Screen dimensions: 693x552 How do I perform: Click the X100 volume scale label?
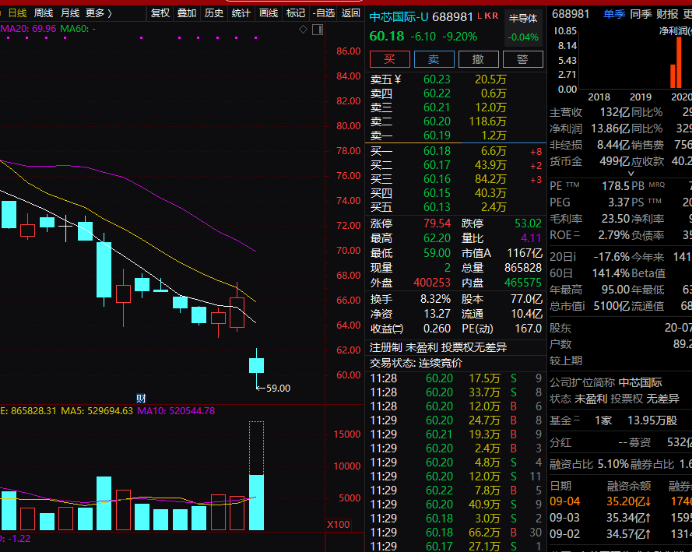[339, 525]
